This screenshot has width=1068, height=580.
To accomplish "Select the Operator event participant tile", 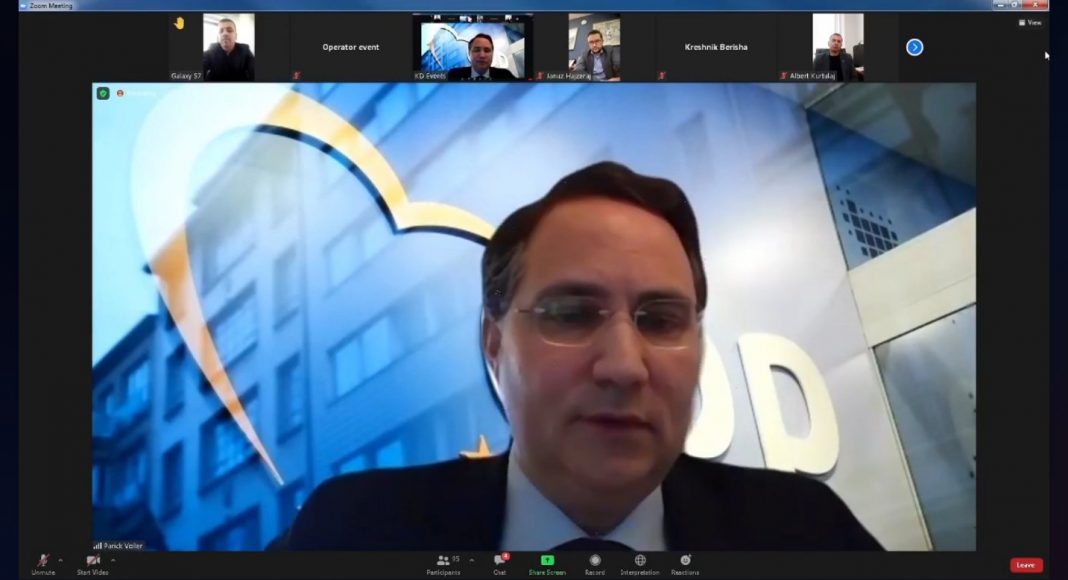I will point(350,47).
